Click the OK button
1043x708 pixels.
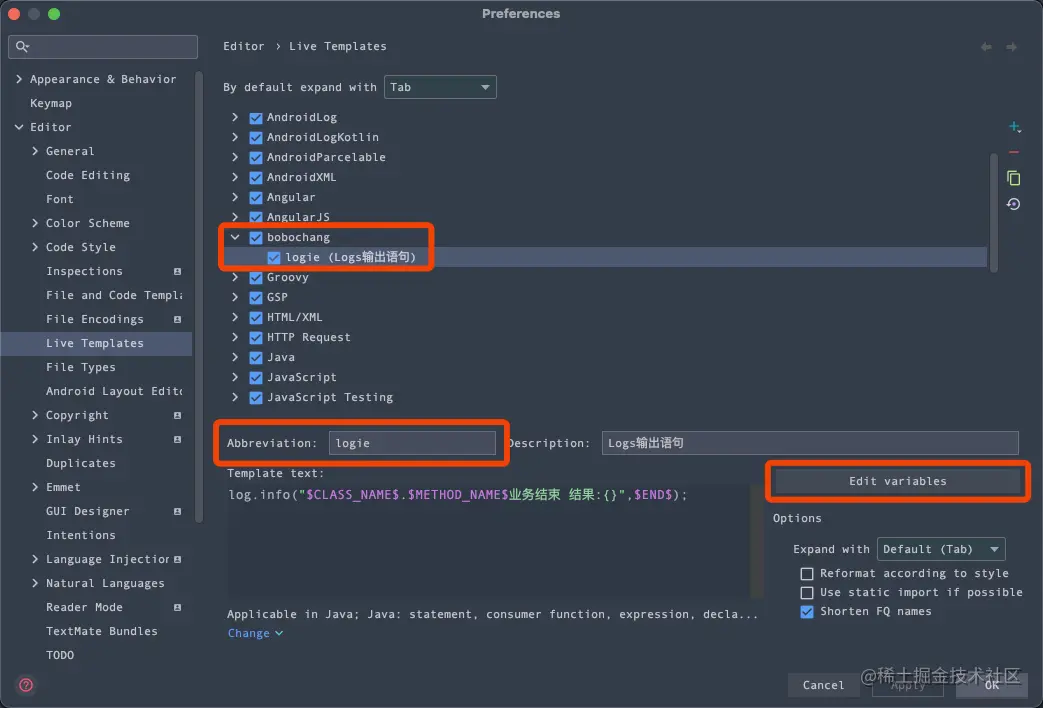992,685
